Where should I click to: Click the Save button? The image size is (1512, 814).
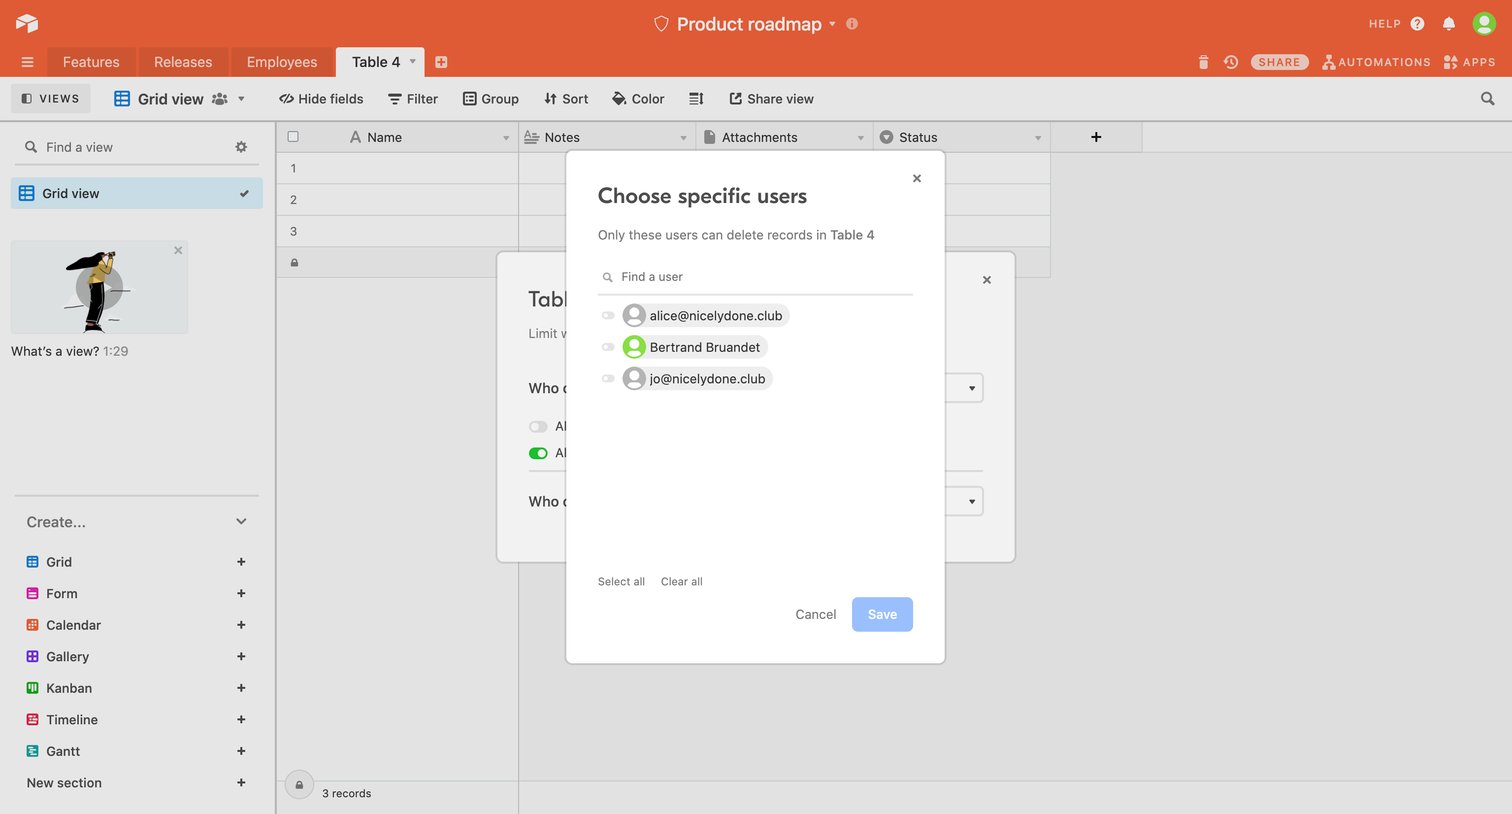pyautogui.click(x=882, y=614)
